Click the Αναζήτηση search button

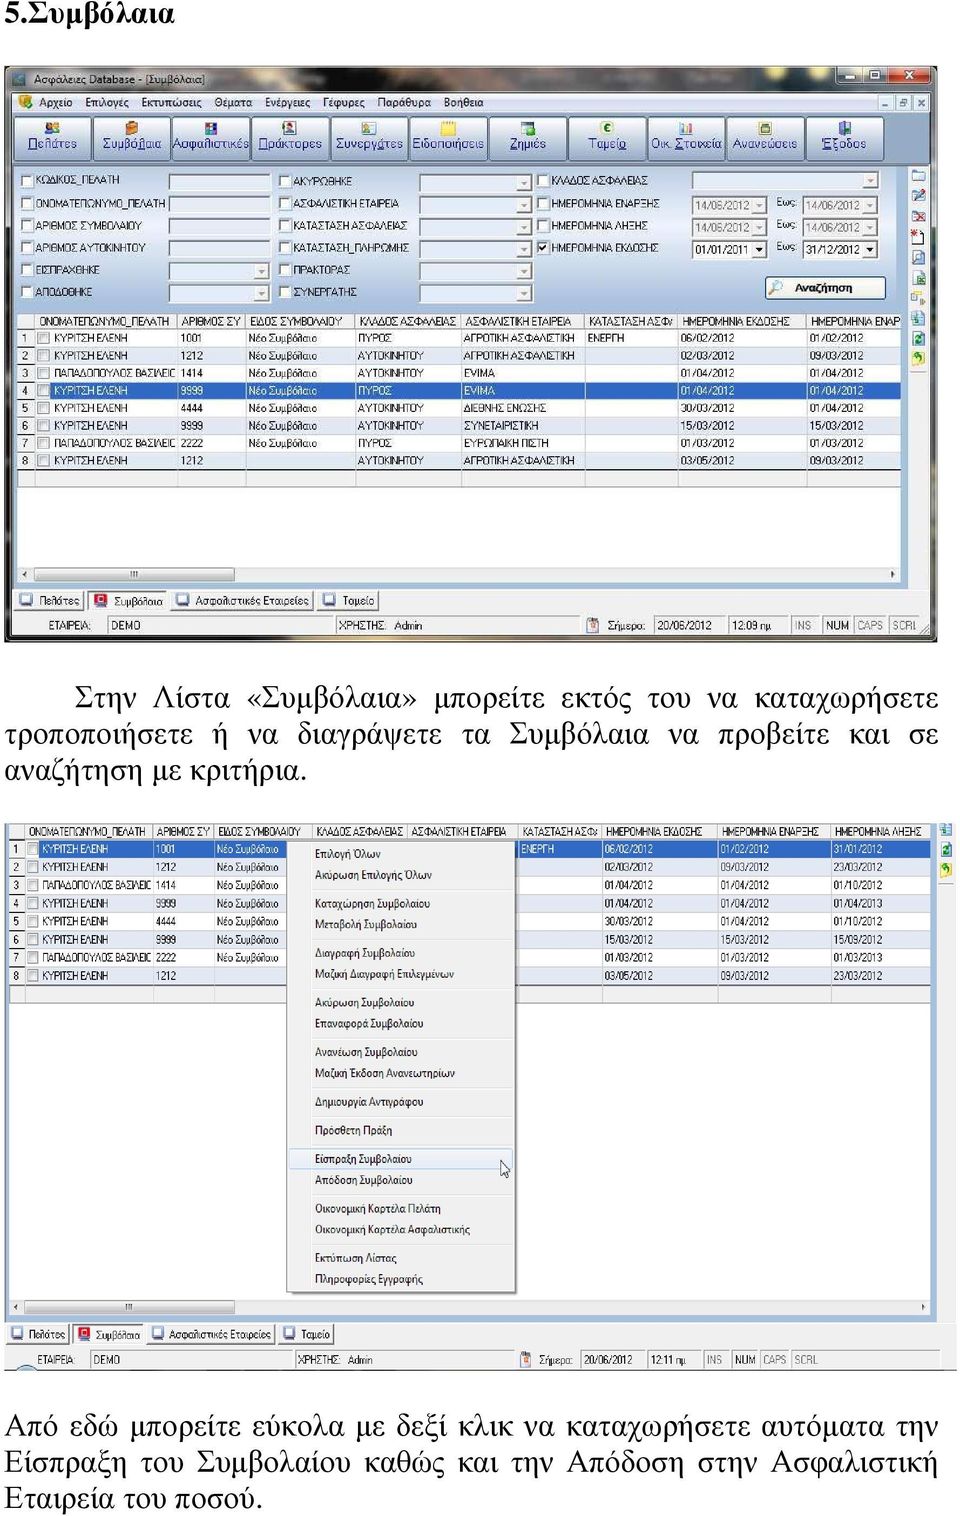click(825, 288)
